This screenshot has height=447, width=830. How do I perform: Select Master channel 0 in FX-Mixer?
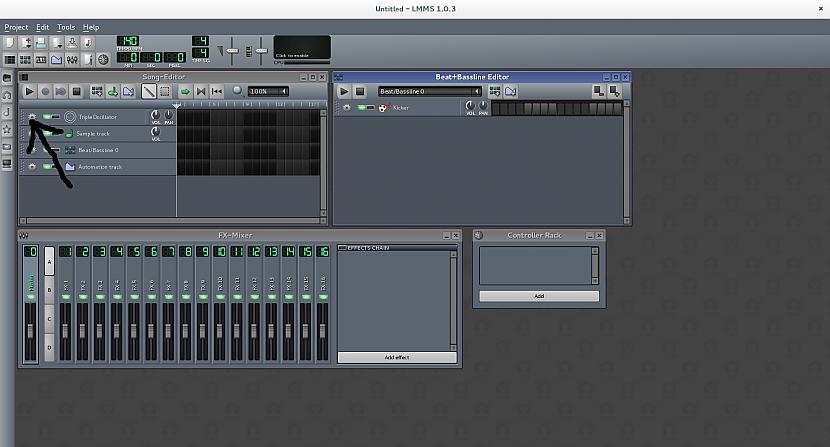(31, 303)
